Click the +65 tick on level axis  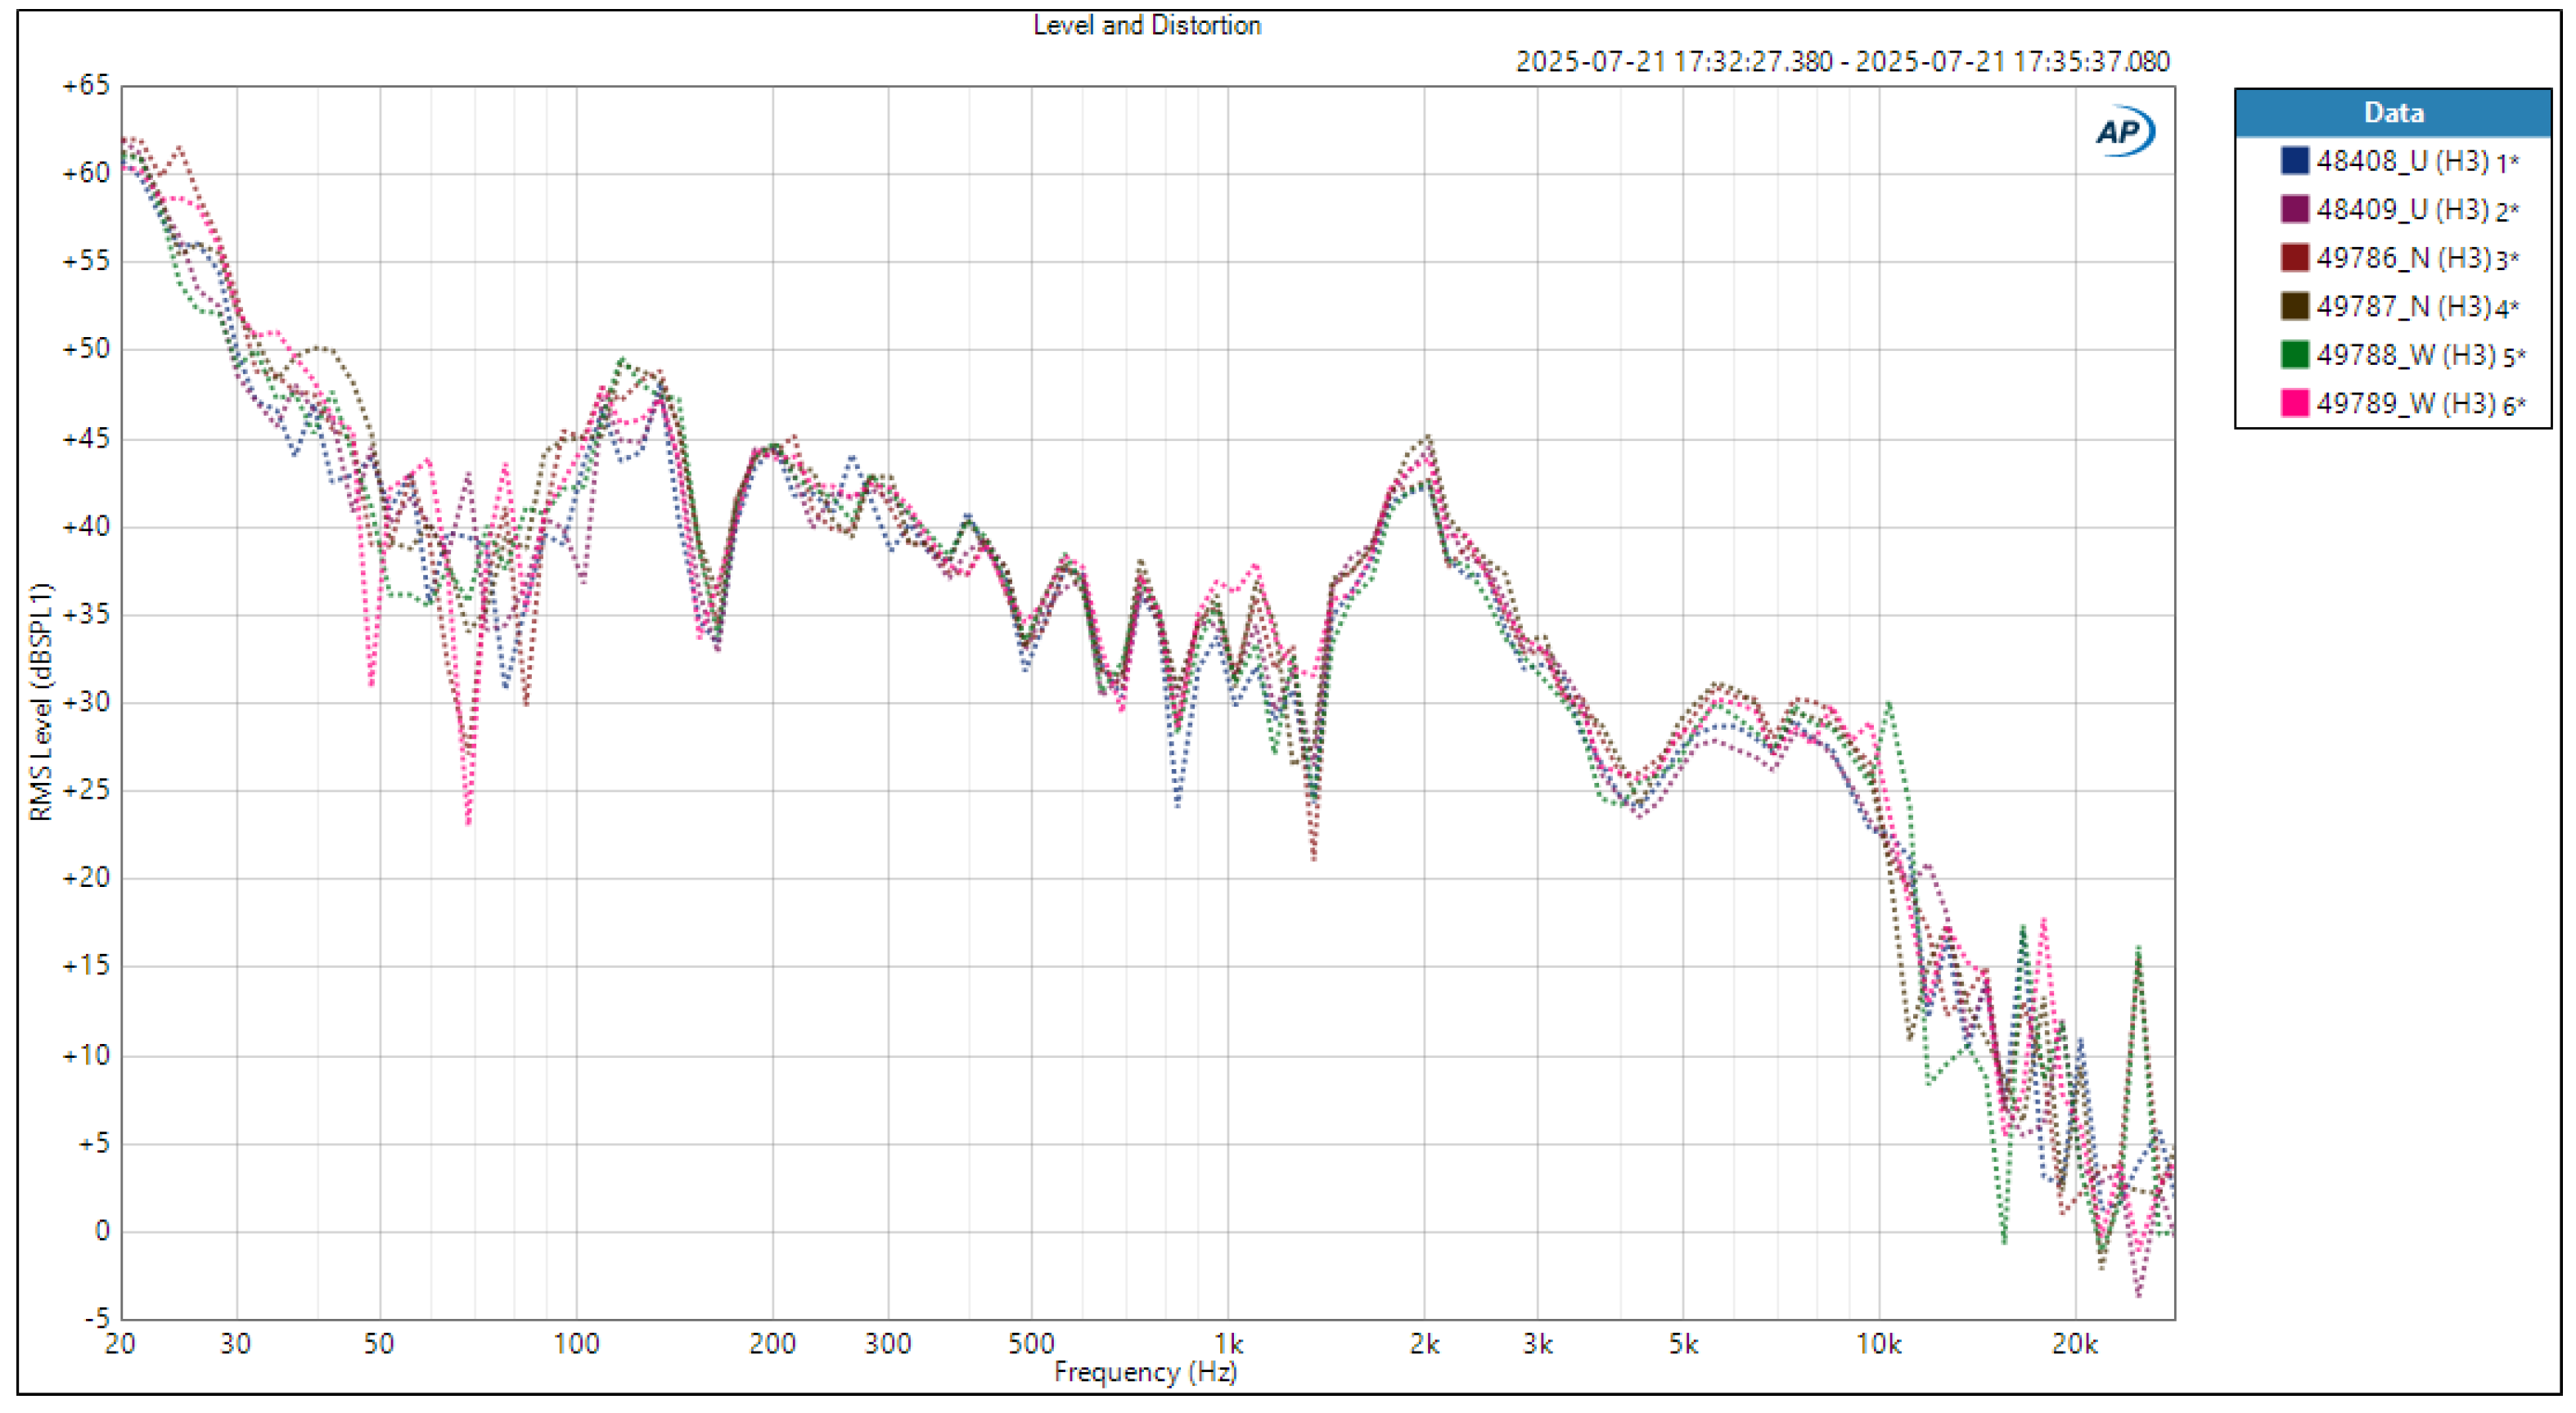point(86,85)
